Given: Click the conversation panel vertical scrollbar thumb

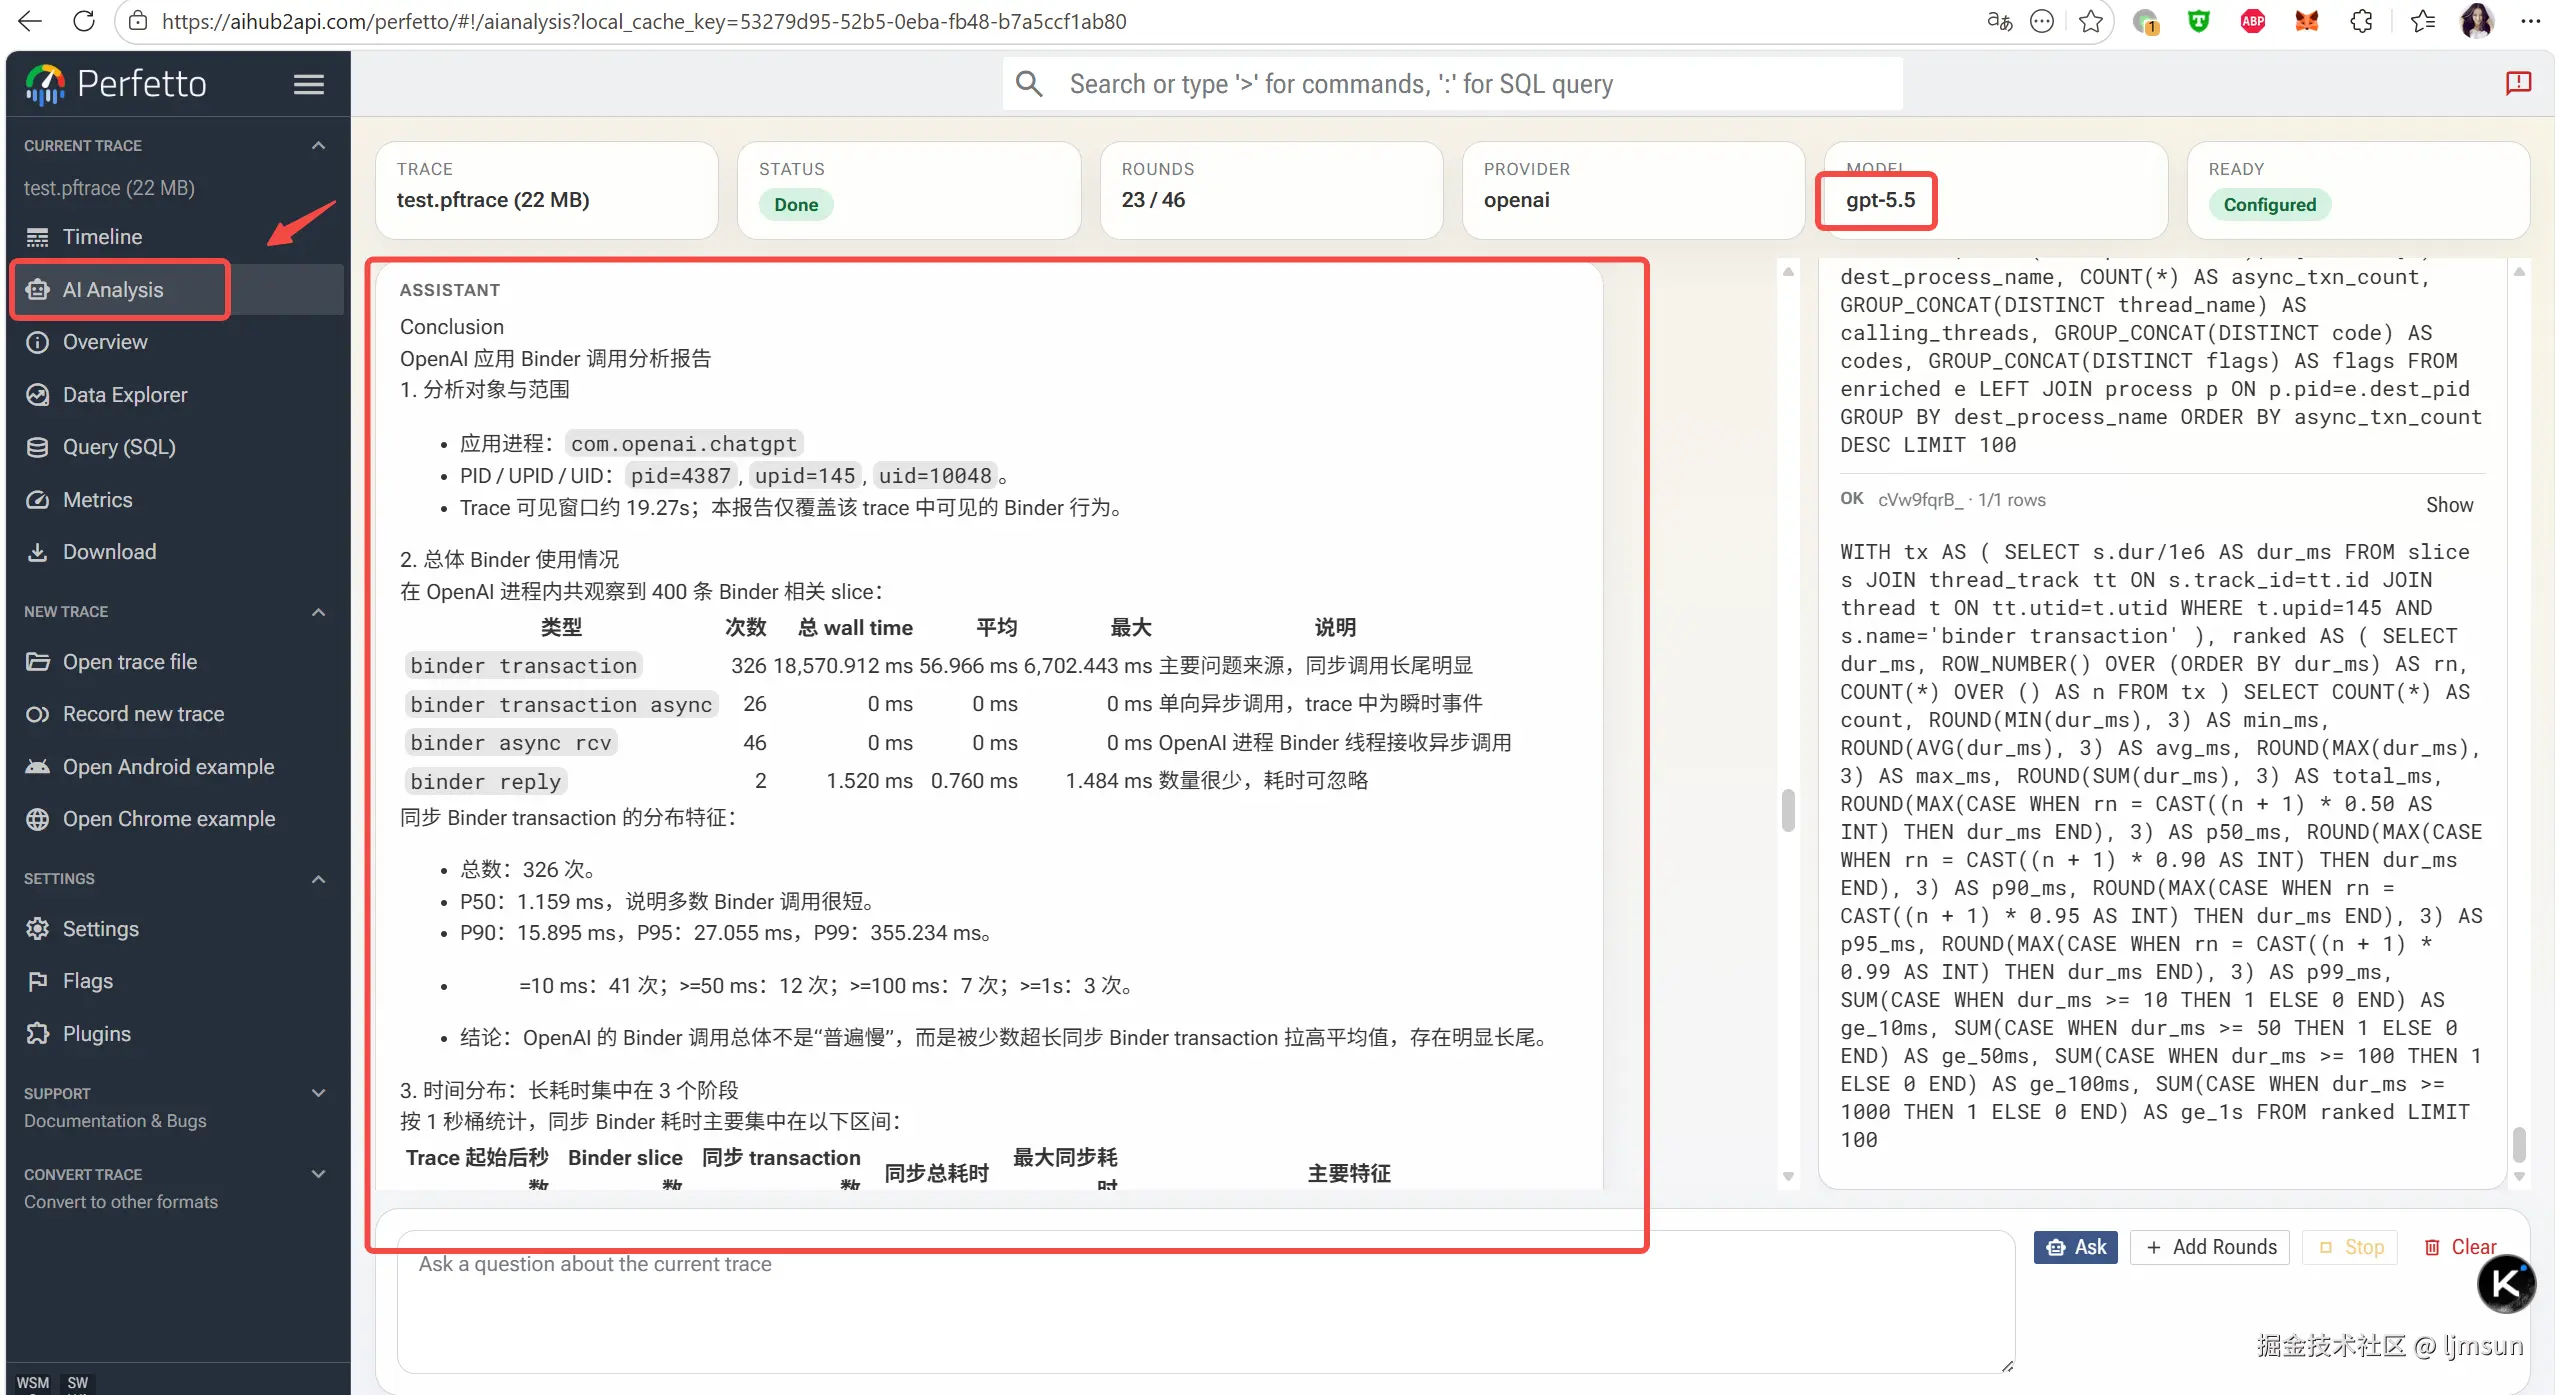Looking at the screenshot, I should 1788,810.
